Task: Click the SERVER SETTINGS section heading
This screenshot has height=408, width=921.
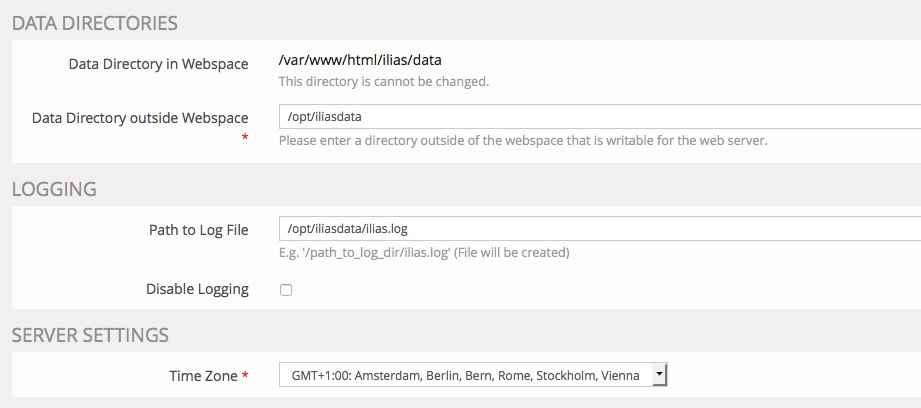Action: (90, 335)
